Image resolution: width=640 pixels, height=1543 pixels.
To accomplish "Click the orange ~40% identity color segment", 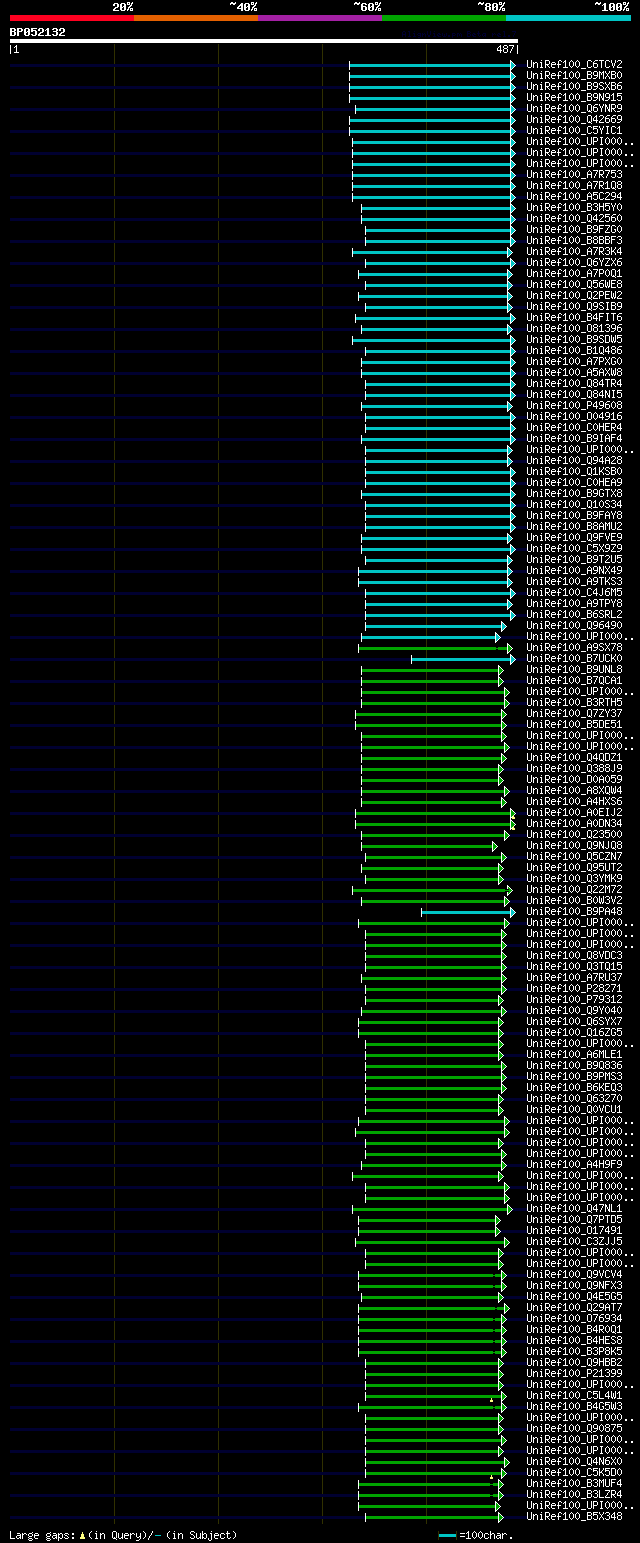I will coord(196,17).
